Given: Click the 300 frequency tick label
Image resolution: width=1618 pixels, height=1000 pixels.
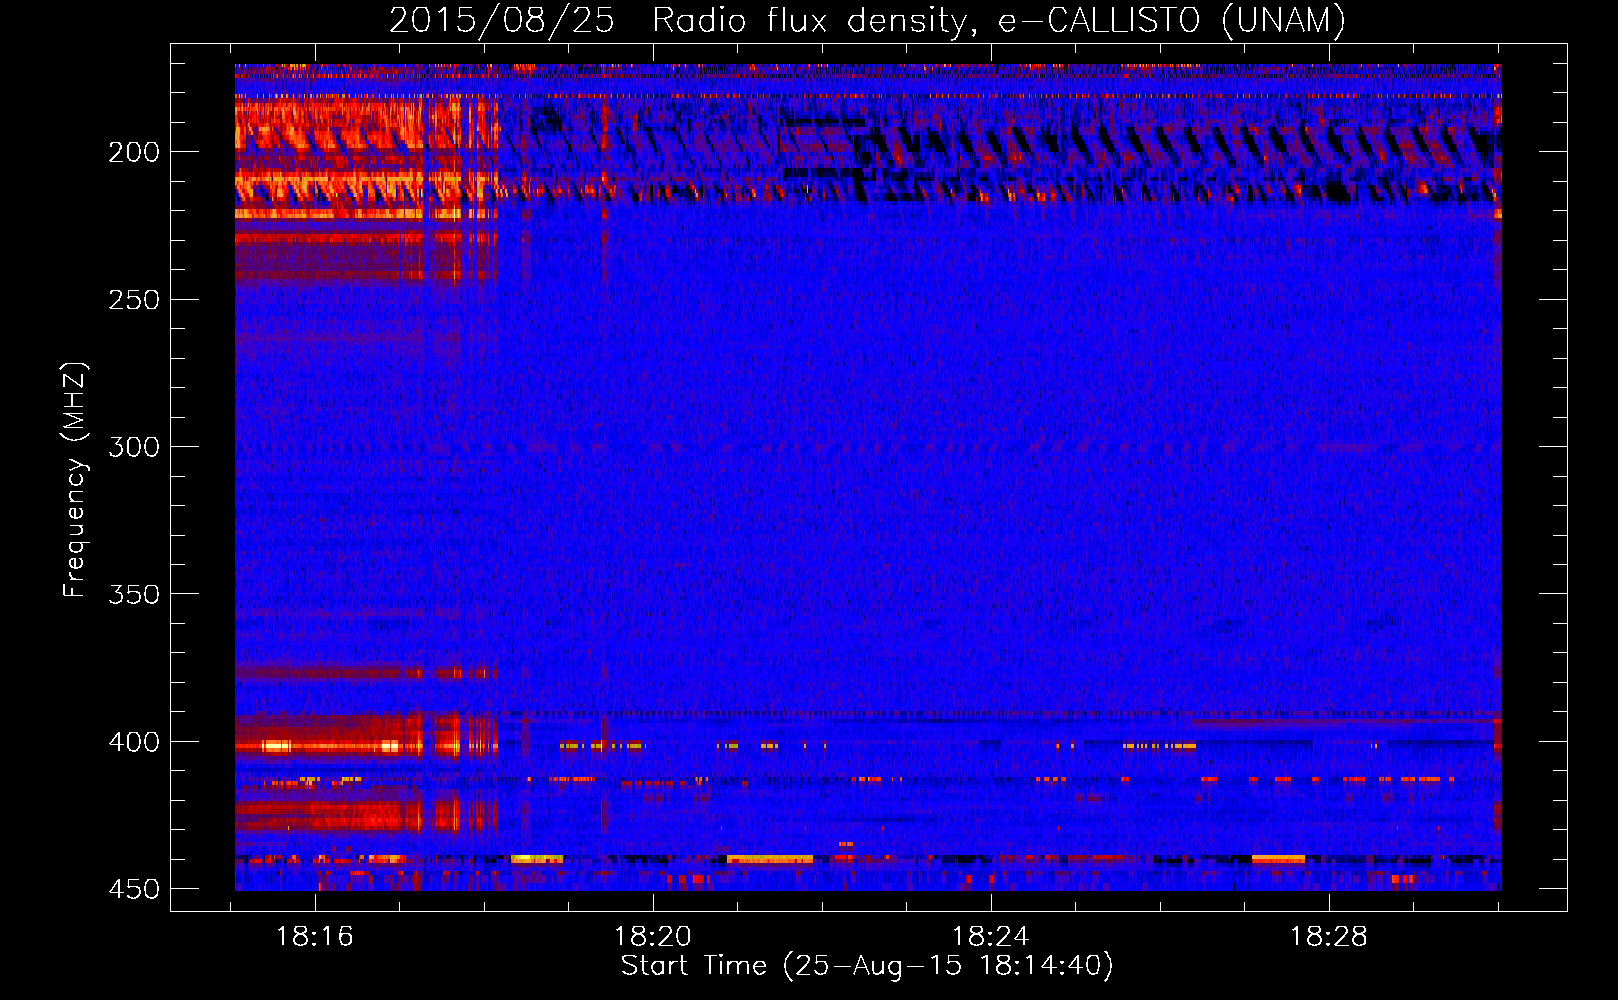Looking at the screenshot, I should pos(134,447).
